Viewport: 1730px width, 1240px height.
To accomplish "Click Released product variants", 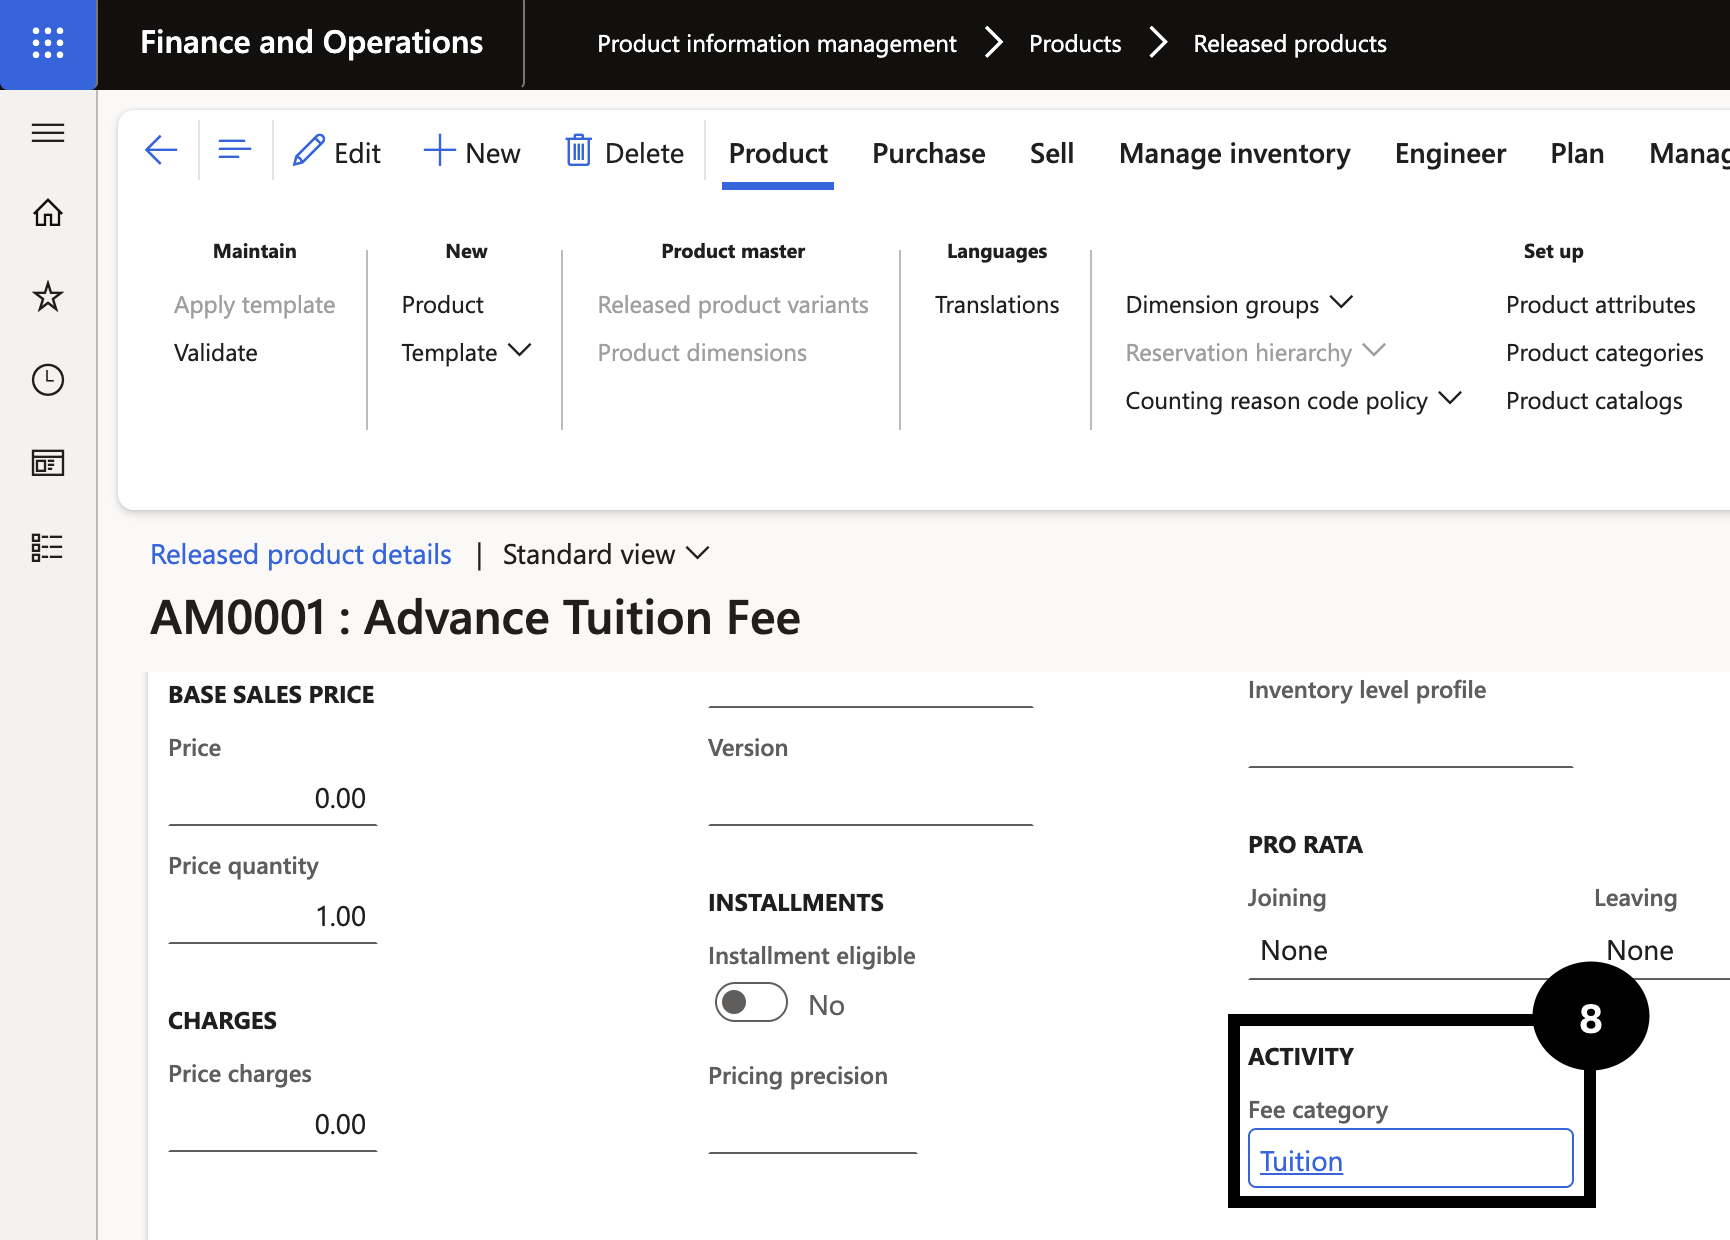I will coord(733,305).
